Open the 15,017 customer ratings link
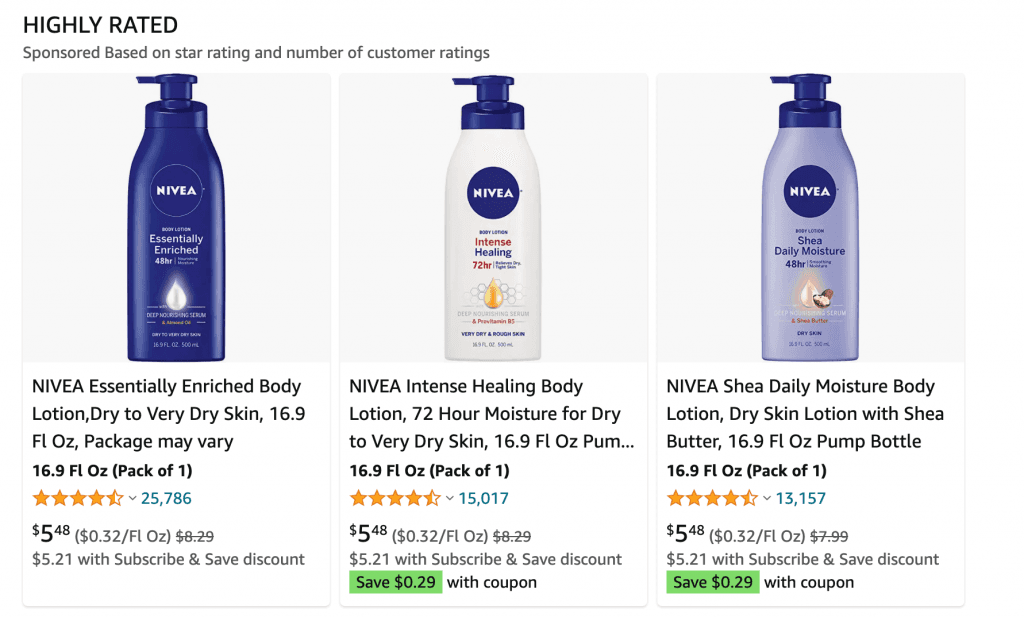This screenshot has height=617, width=1024. (x=483, y=498)
